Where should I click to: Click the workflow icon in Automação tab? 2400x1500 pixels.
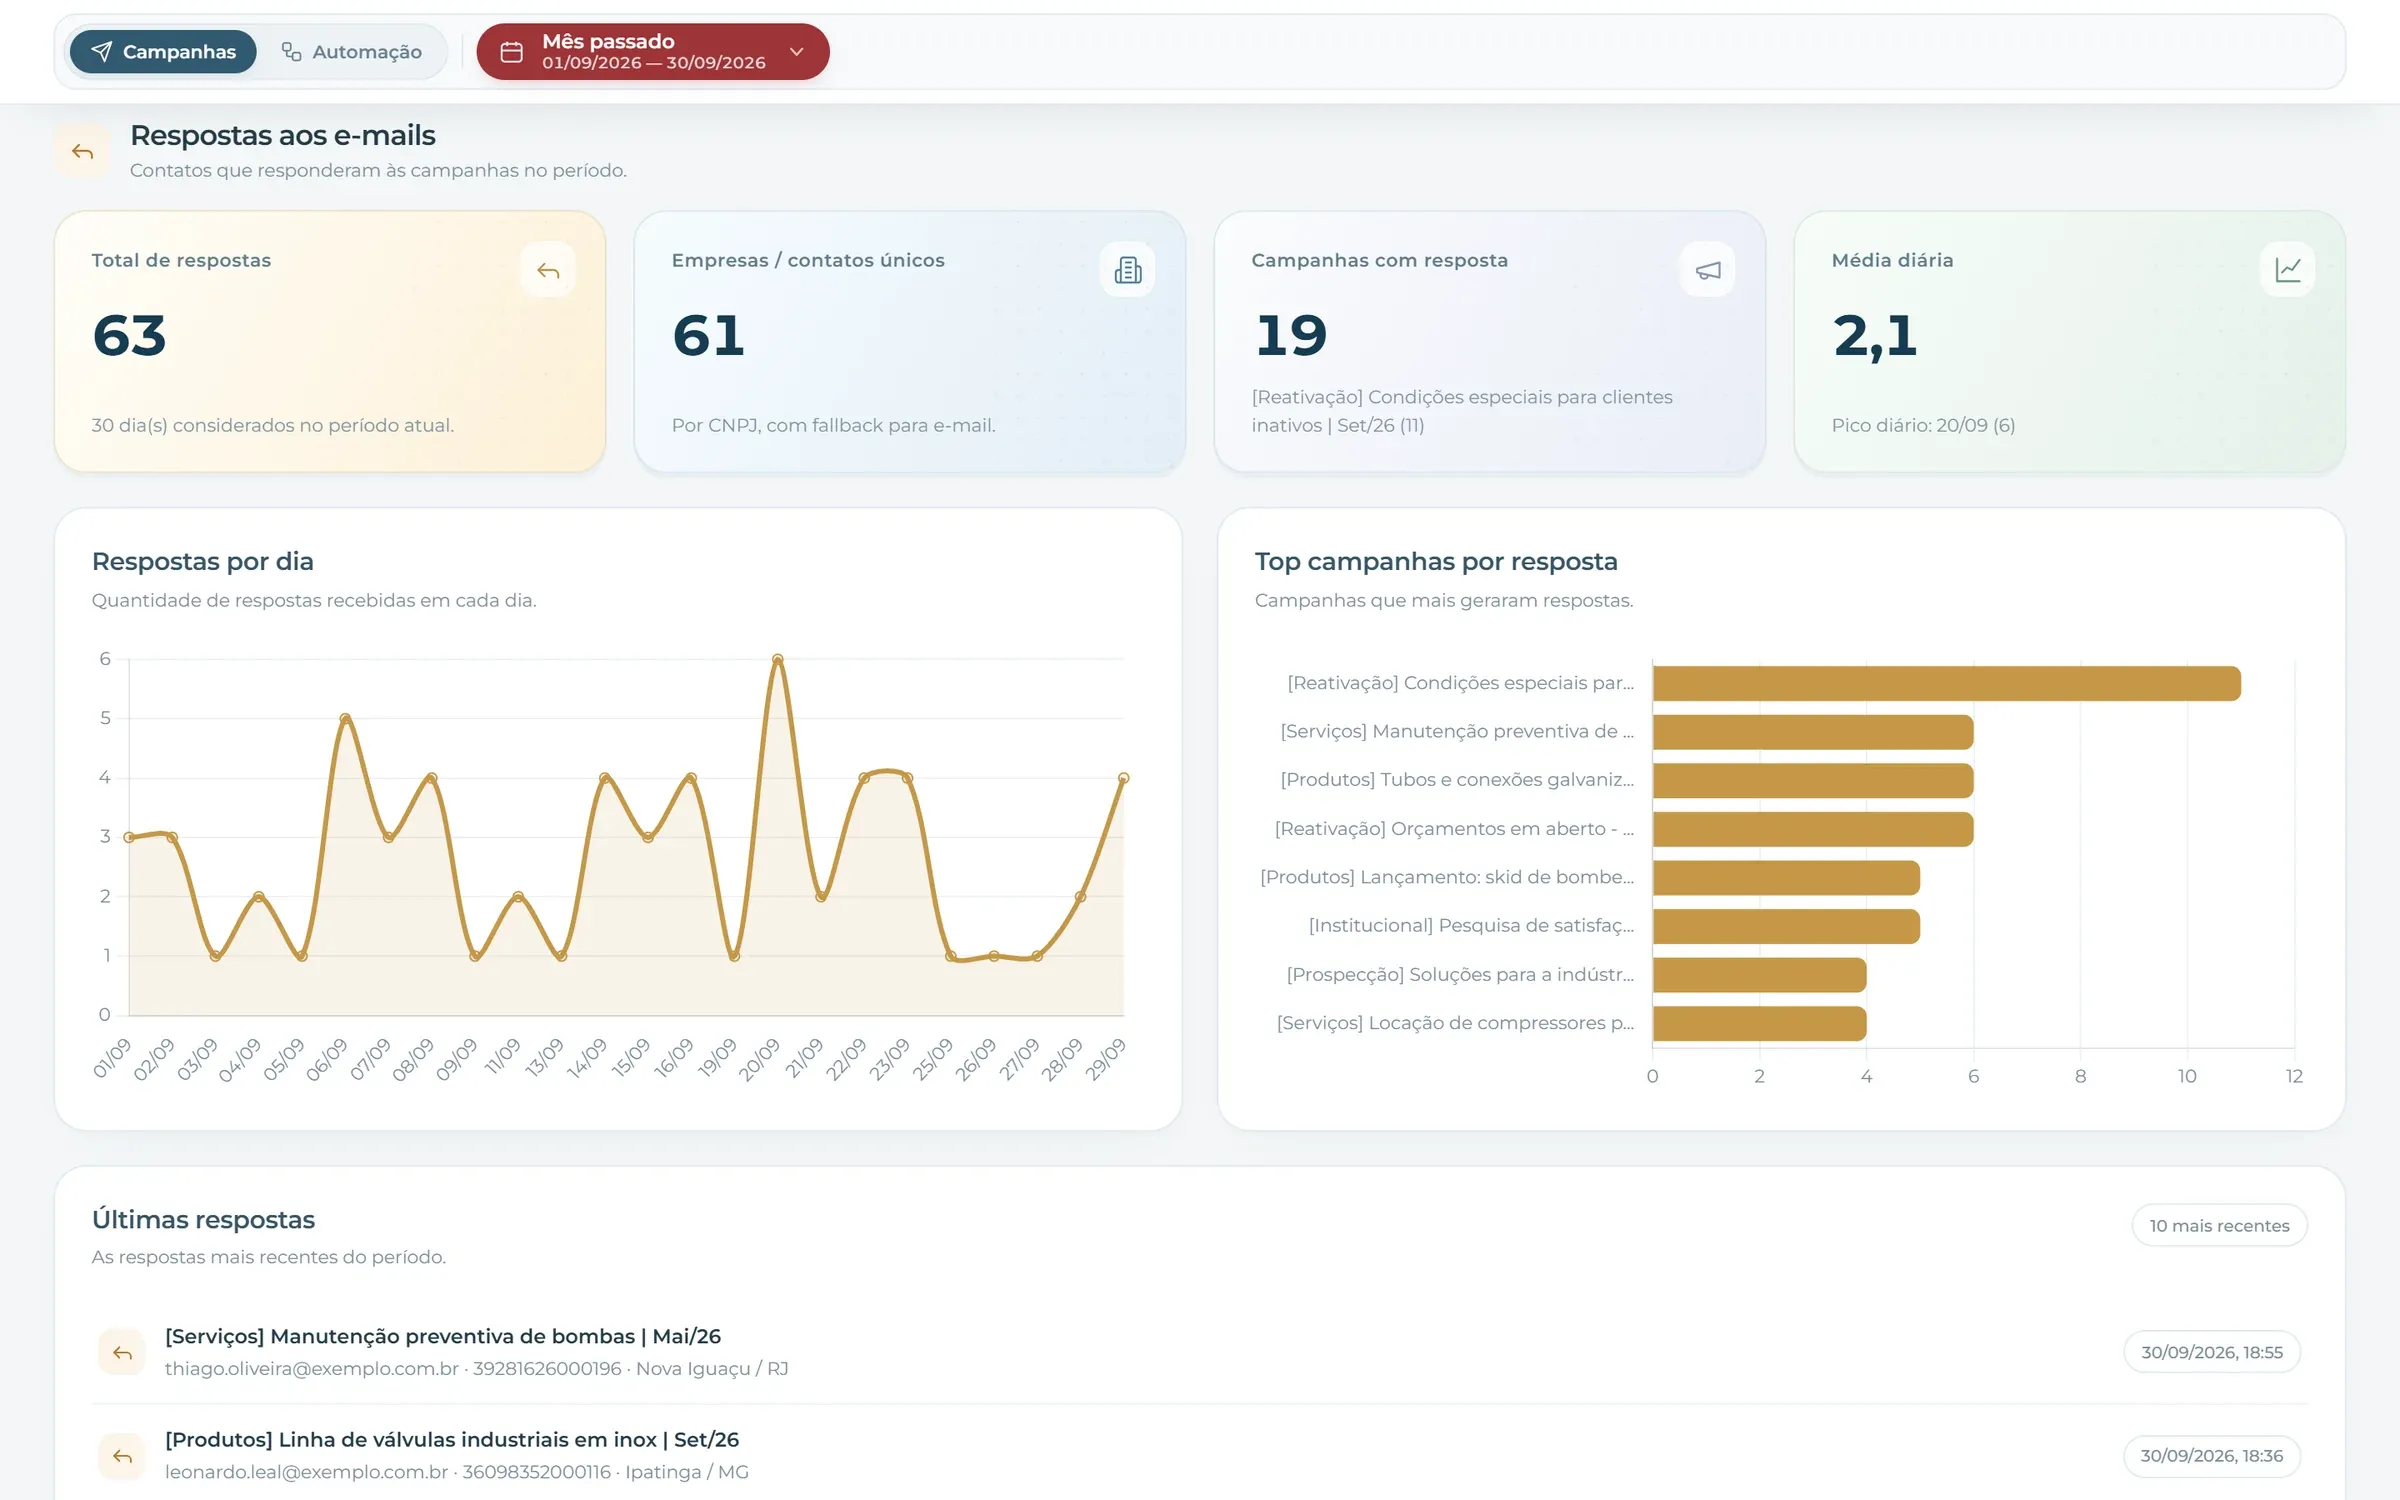coord(291,51)
